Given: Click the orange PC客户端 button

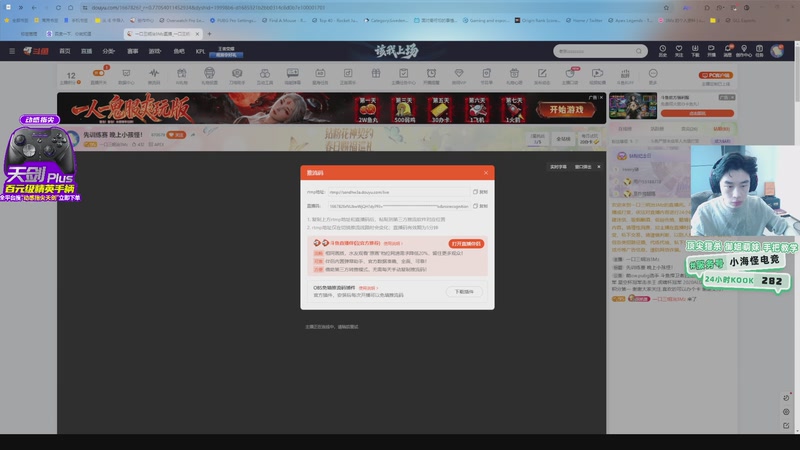Looking at the screenshot, I should (x=716, y=75).
